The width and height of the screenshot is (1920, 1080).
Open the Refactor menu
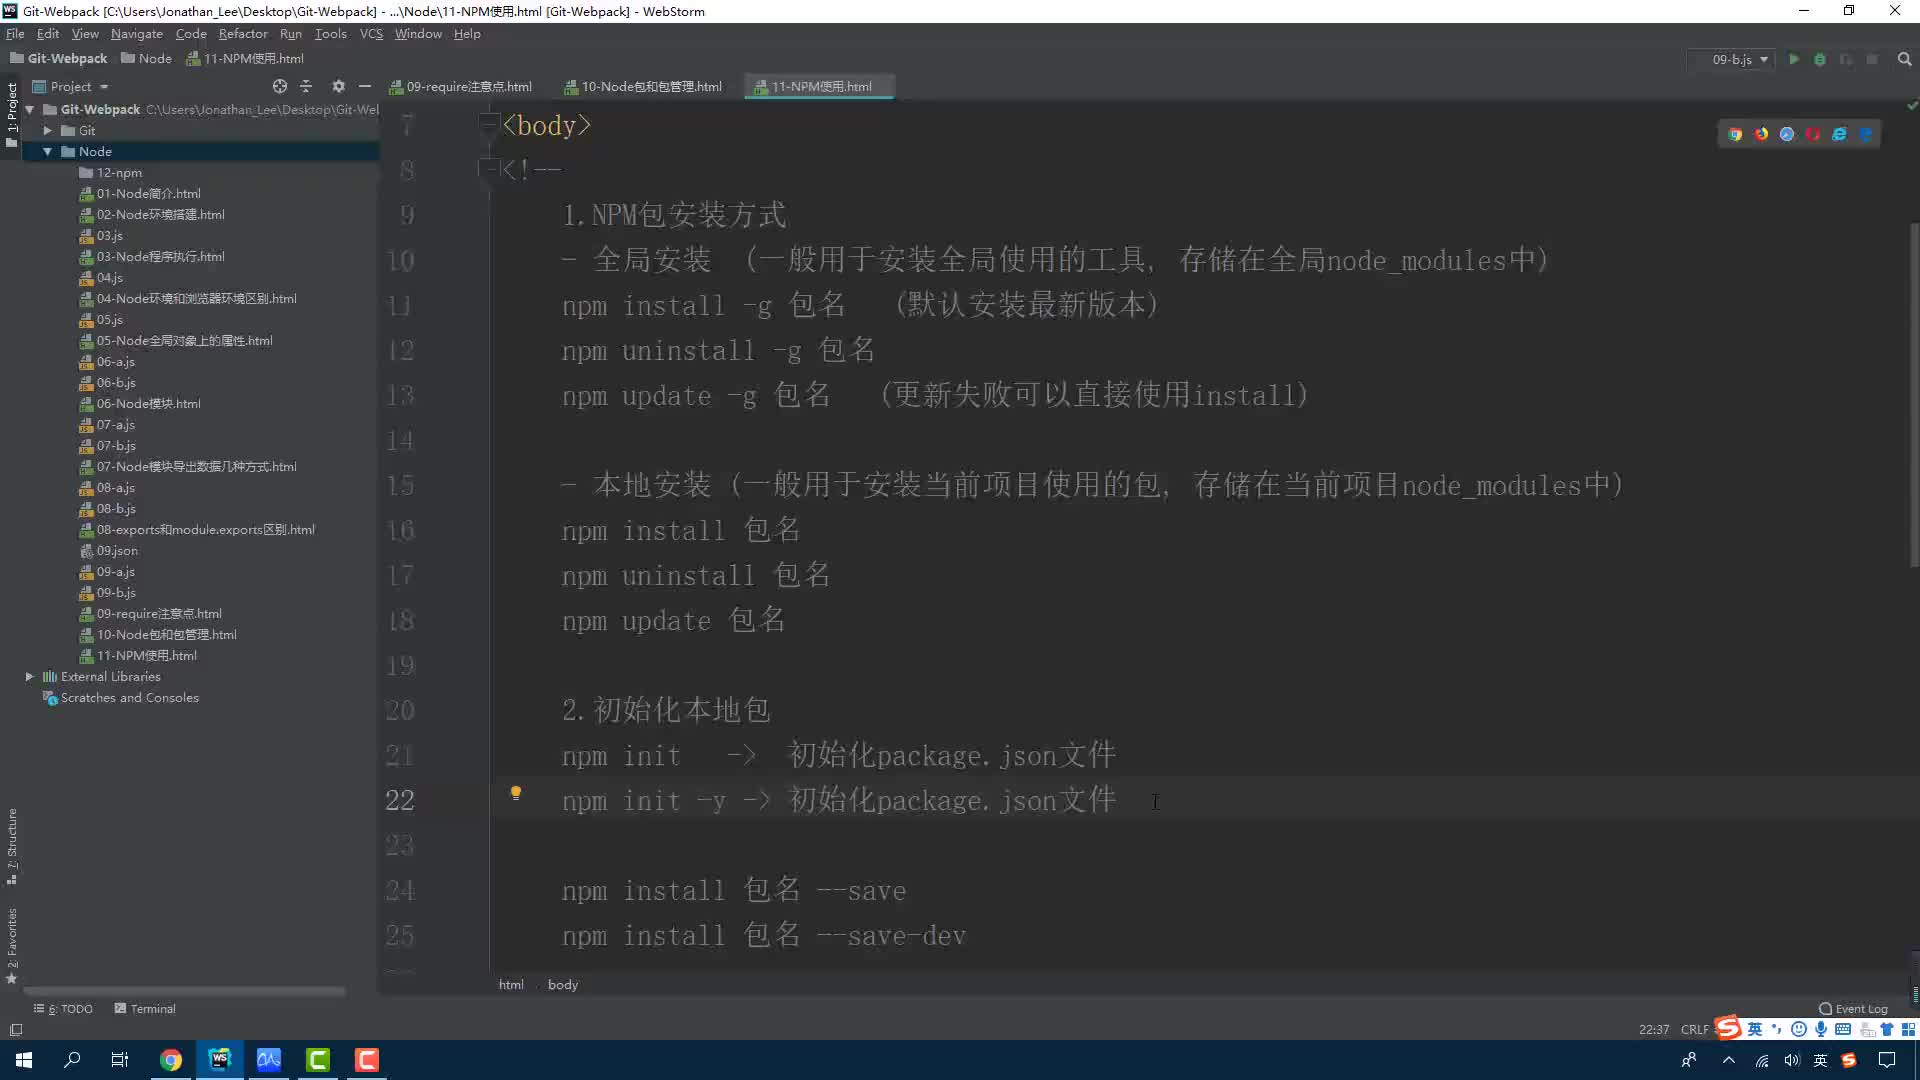pyautogui.click(x=243, y=34)
